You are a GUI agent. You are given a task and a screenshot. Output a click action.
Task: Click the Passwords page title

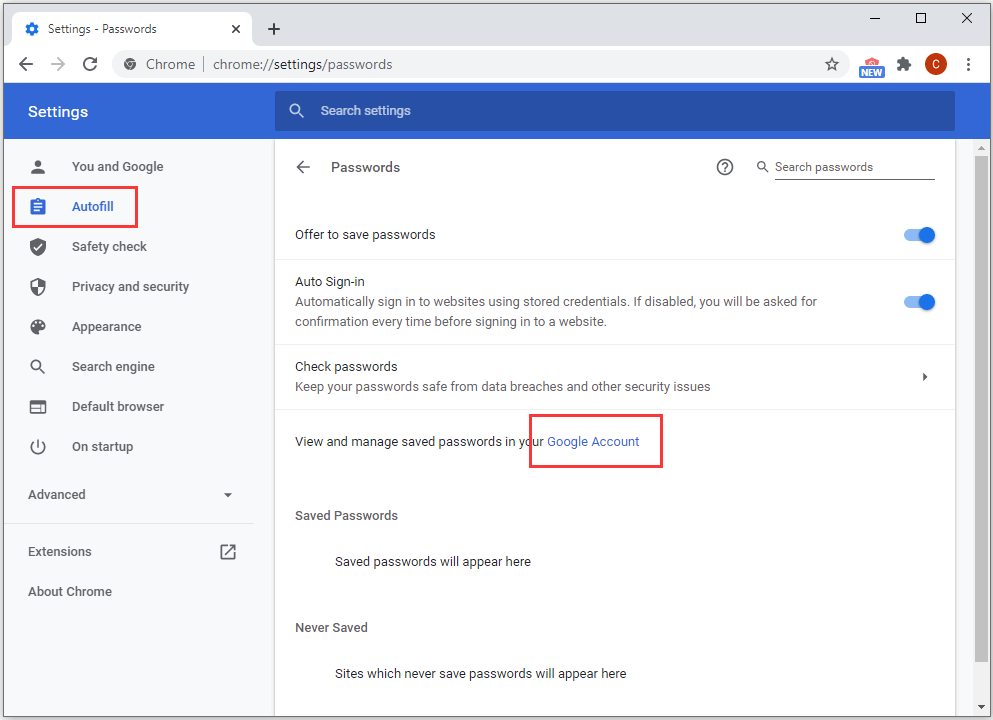tap(365, 167)
